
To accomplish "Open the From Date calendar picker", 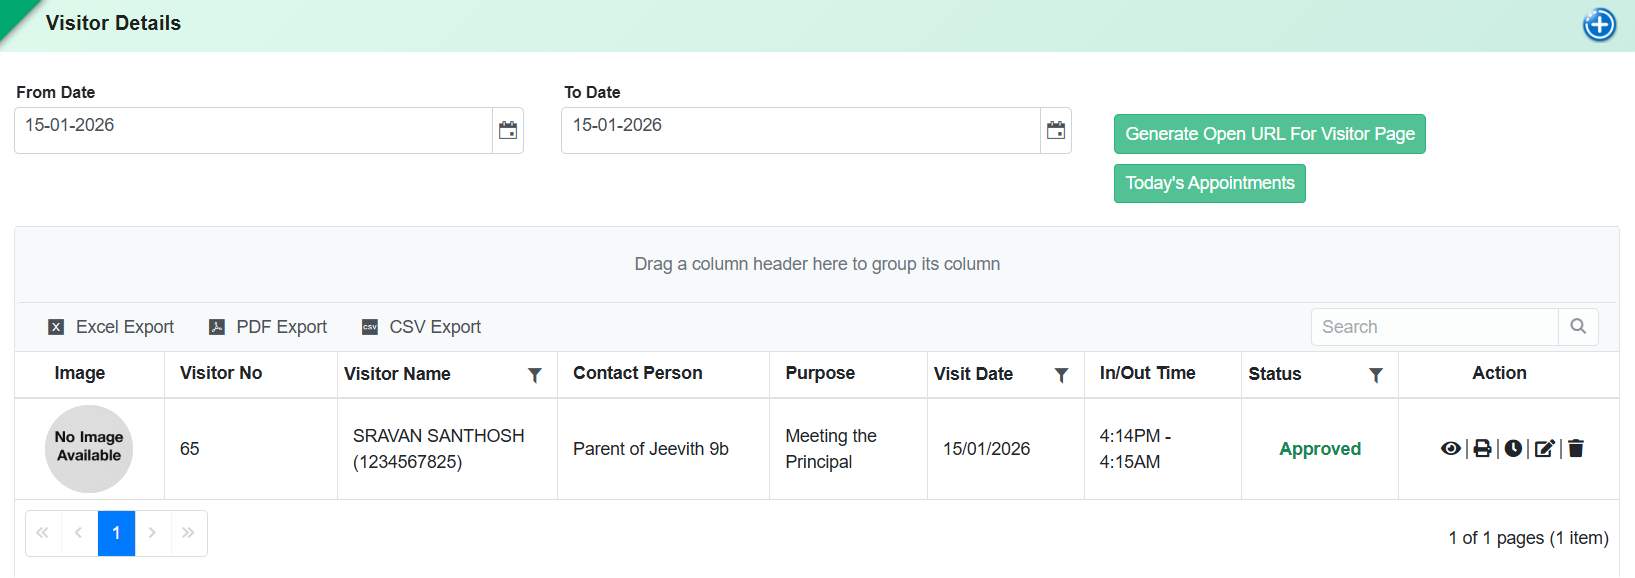I will 508,131.
